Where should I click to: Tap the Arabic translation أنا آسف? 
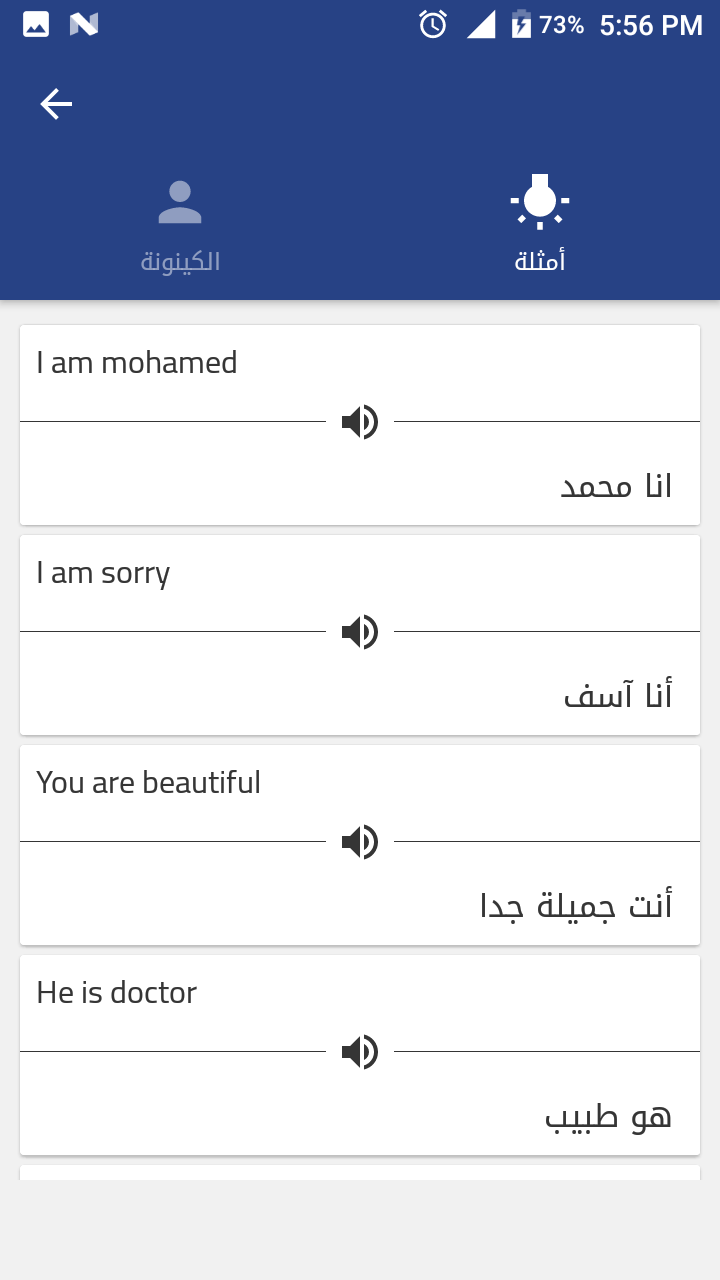pos(618,694)
